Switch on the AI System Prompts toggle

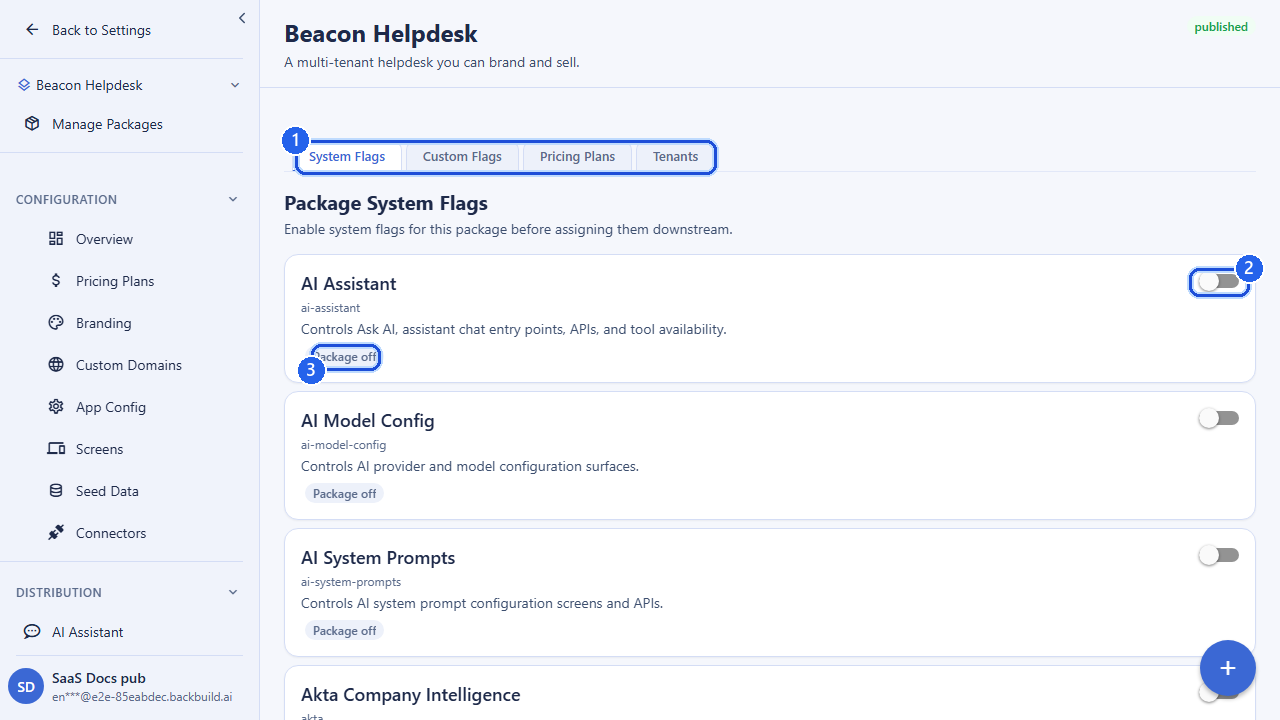1219,555
